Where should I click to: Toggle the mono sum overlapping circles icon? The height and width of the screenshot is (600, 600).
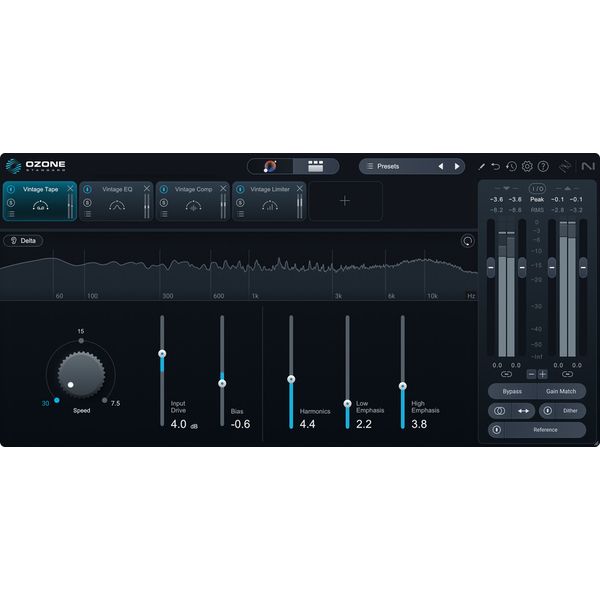(x=499, y=411)
